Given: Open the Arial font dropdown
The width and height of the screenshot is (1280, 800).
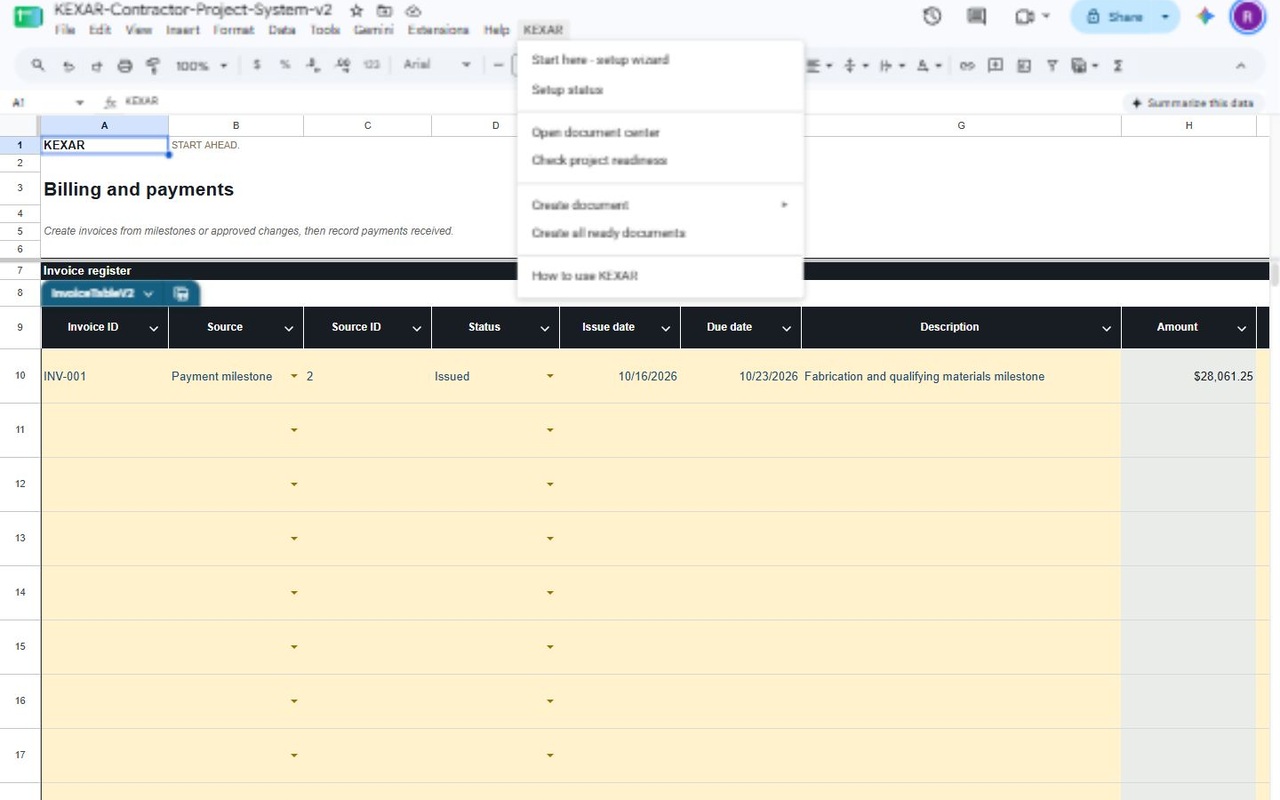Looking at the screenshot, I should pos(436,65).
